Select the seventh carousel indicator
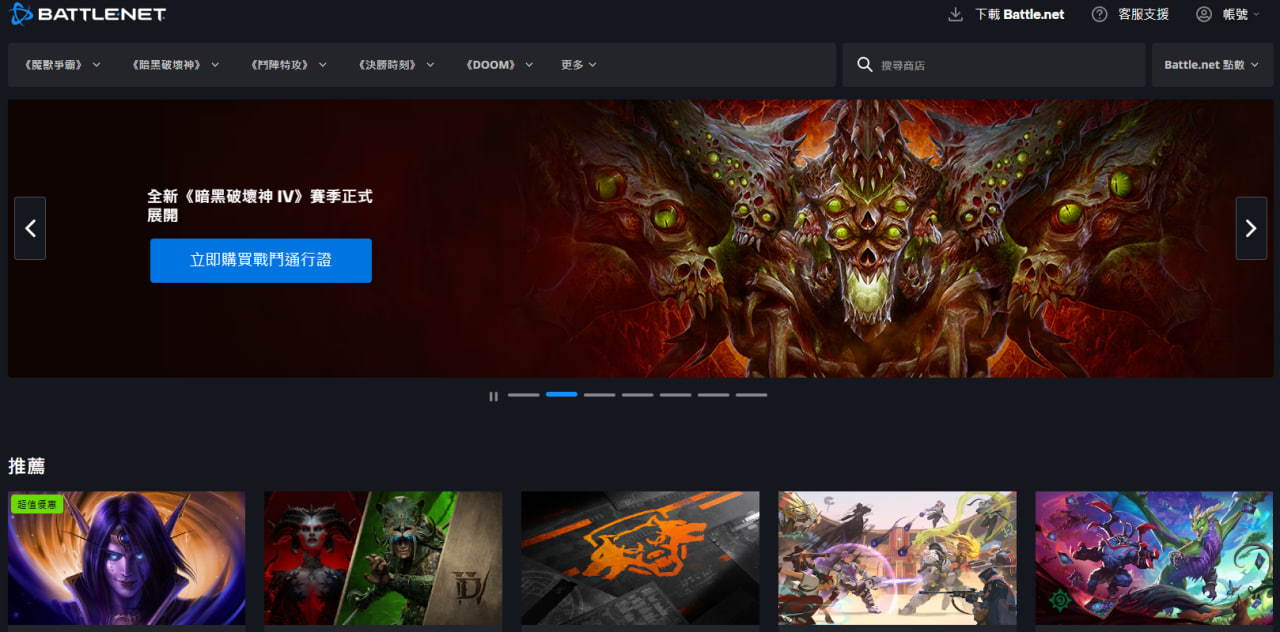Image resolution: width=1280 pixels, height=632 pixels. pyautogui.click(x=751, y=395)
